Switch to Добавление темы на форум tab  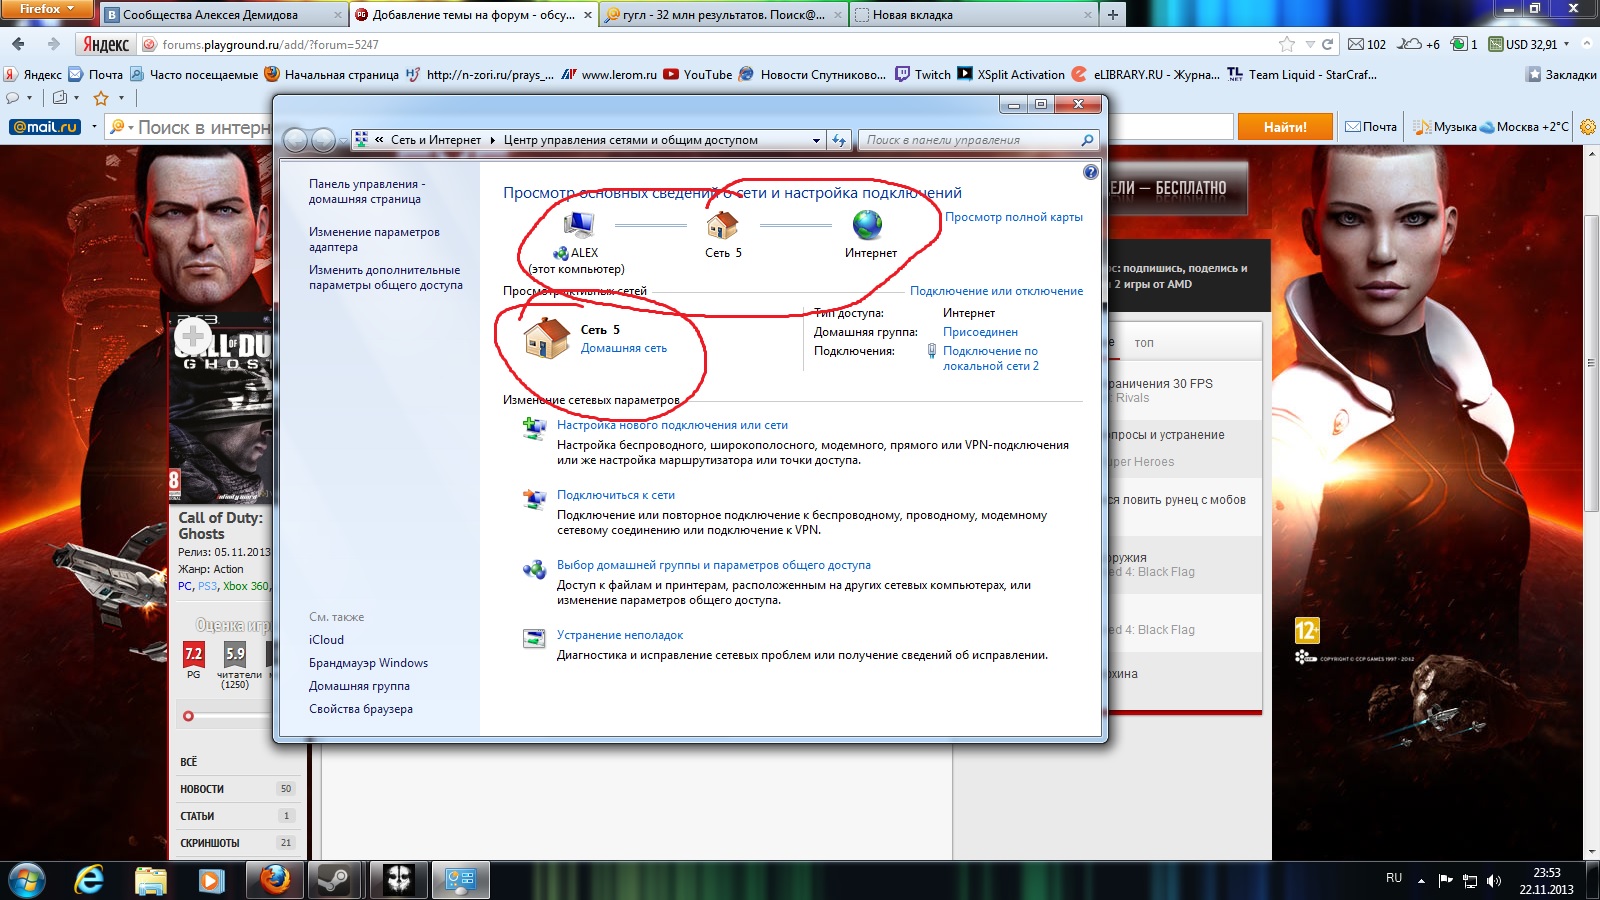click(x=473, y=15)
